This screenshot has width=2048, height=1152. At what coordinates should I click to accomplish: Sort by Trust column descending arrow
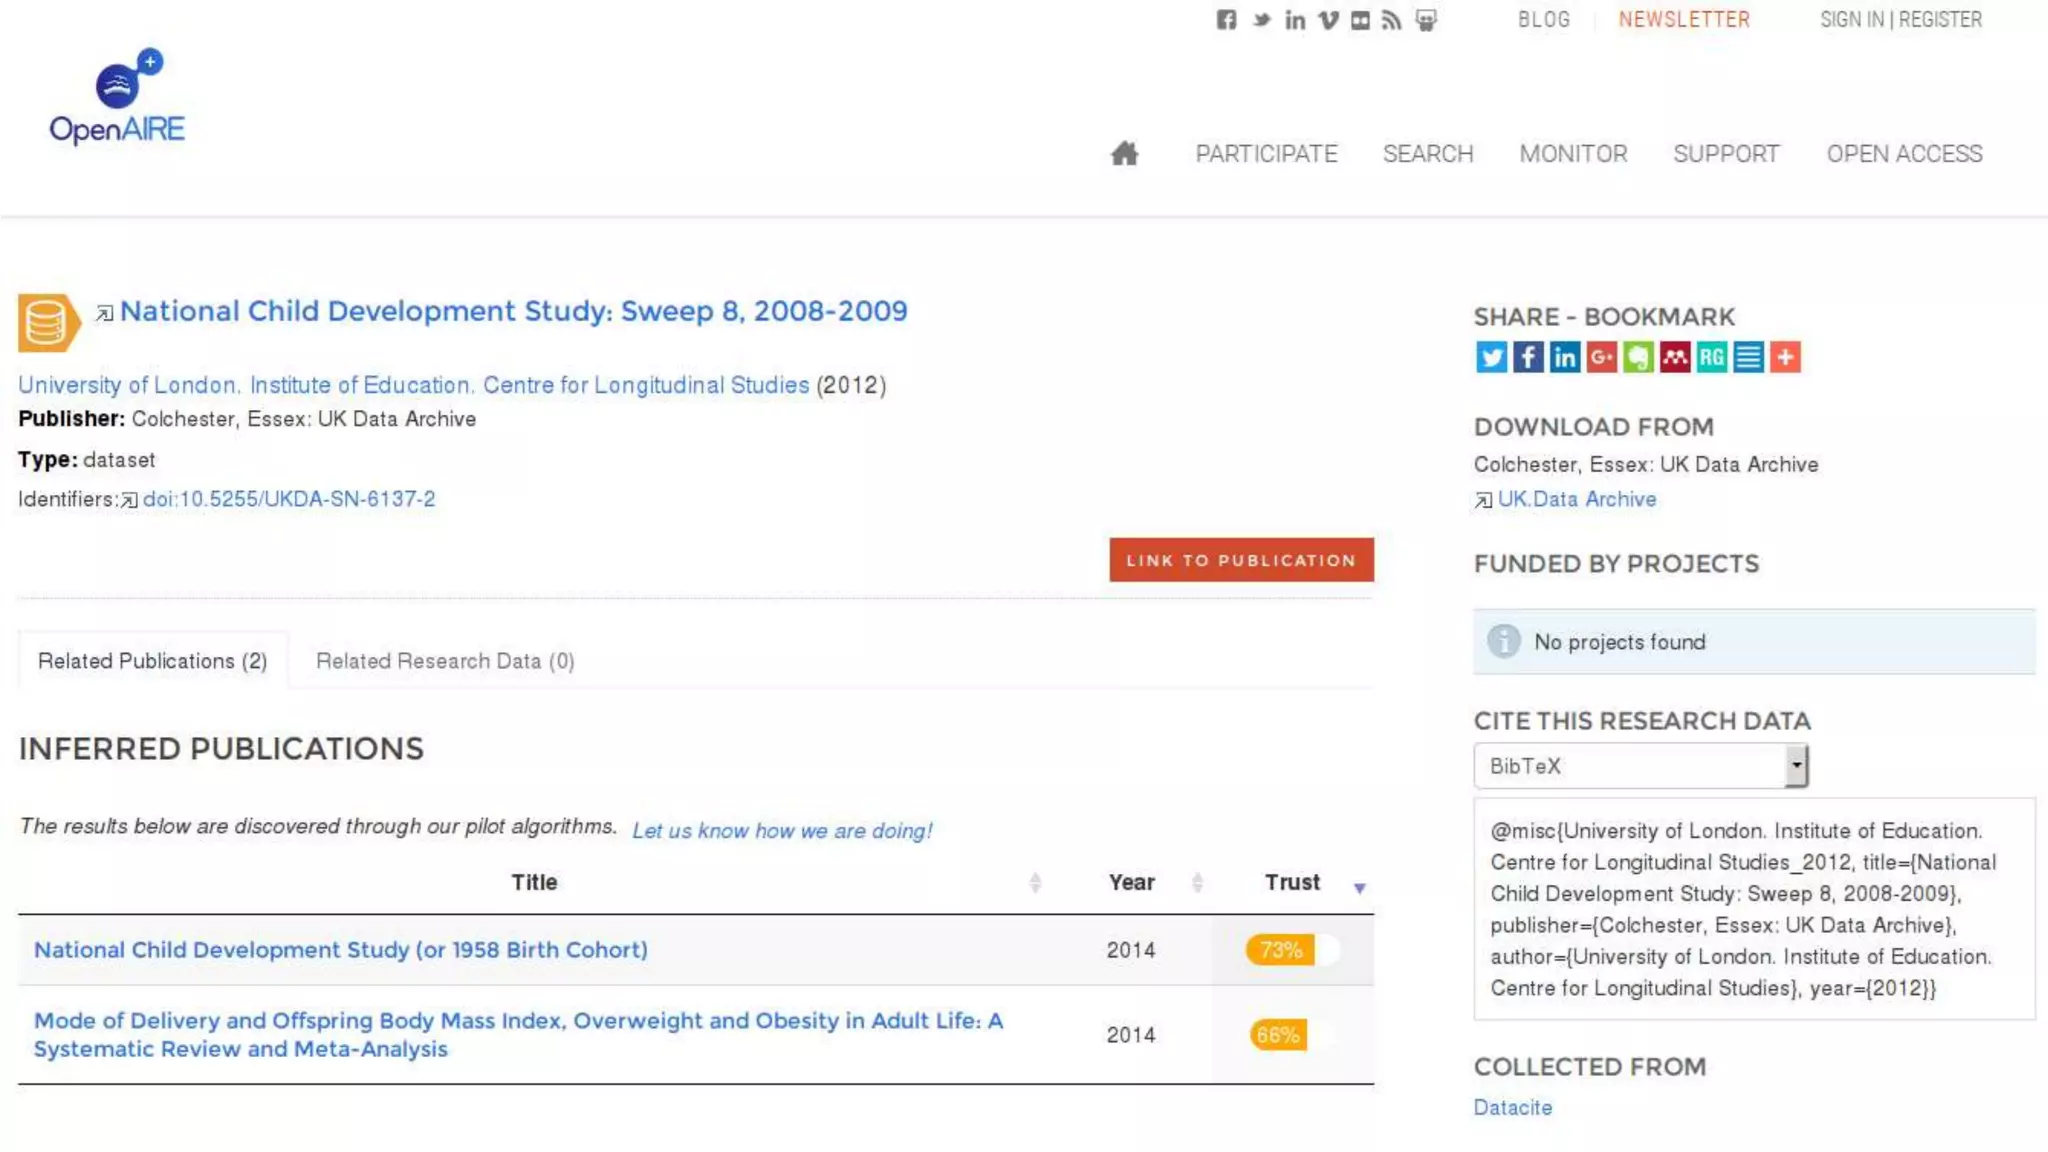click(x=1359, y=887)
